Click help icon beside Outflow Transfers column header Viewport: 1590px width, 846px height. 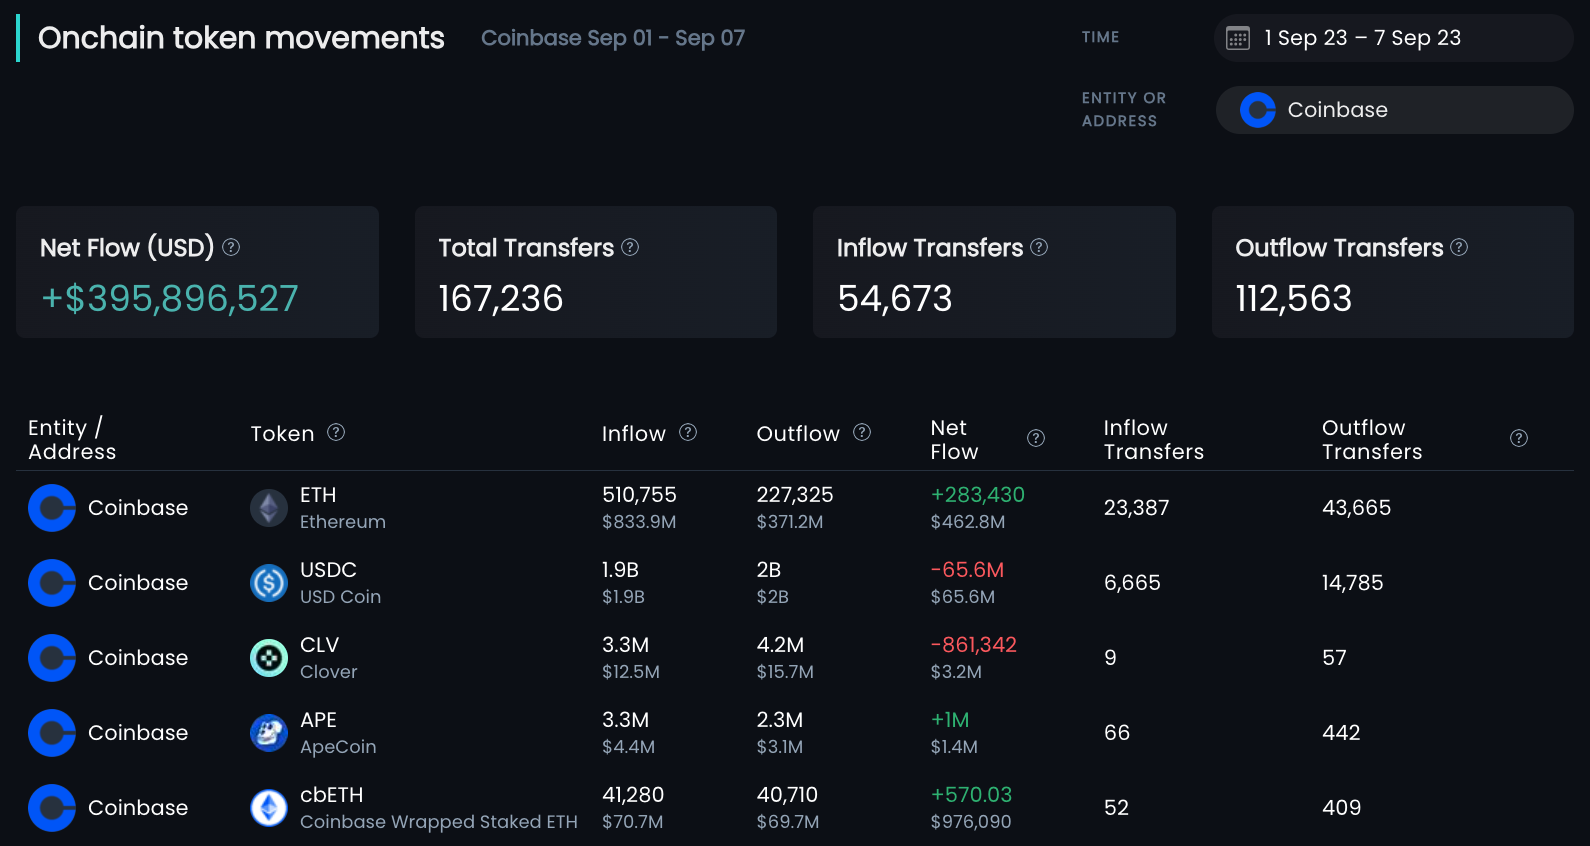pyautogui.click(x=1519, y=438)
